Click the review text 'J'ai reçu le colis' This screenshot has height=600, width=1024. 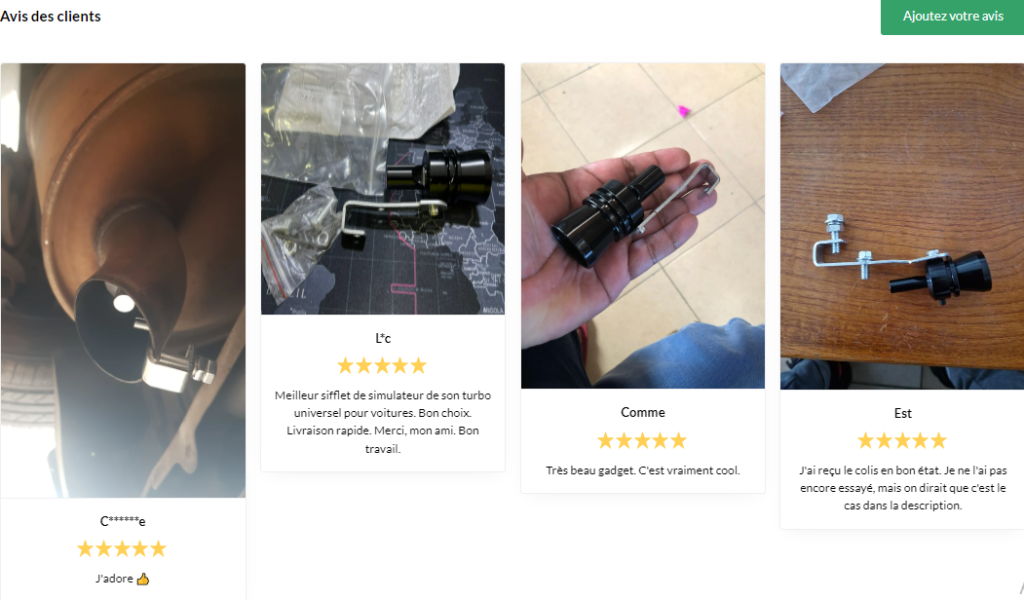pyautogui.click(x=903, y=488)
